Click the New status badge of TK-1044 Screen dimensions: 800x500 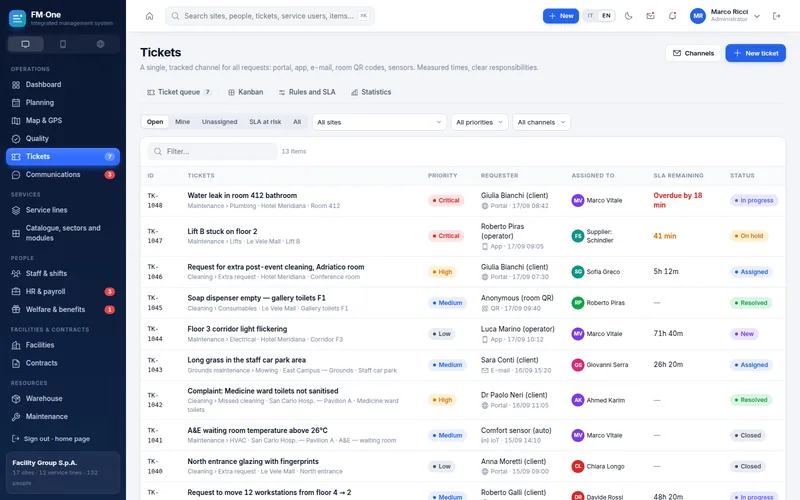click(x=744, y=334)
